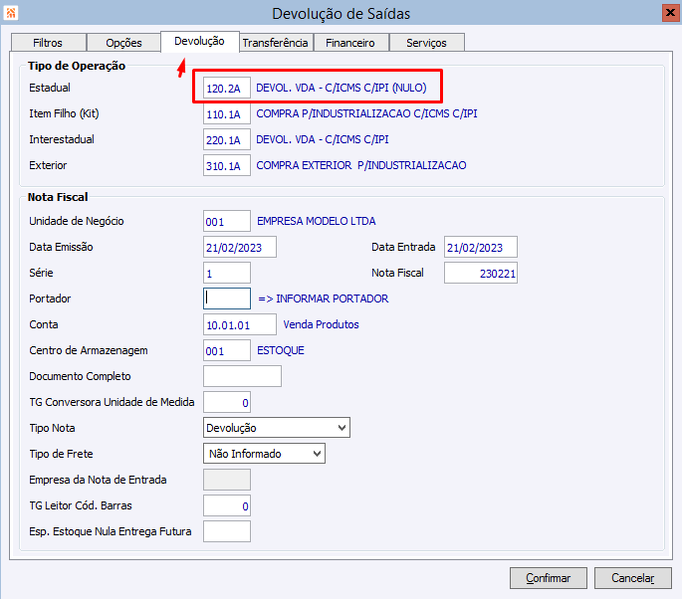Switch to the Filtros tab
This screenshot has height=599, width=682.
pos(48,43)
